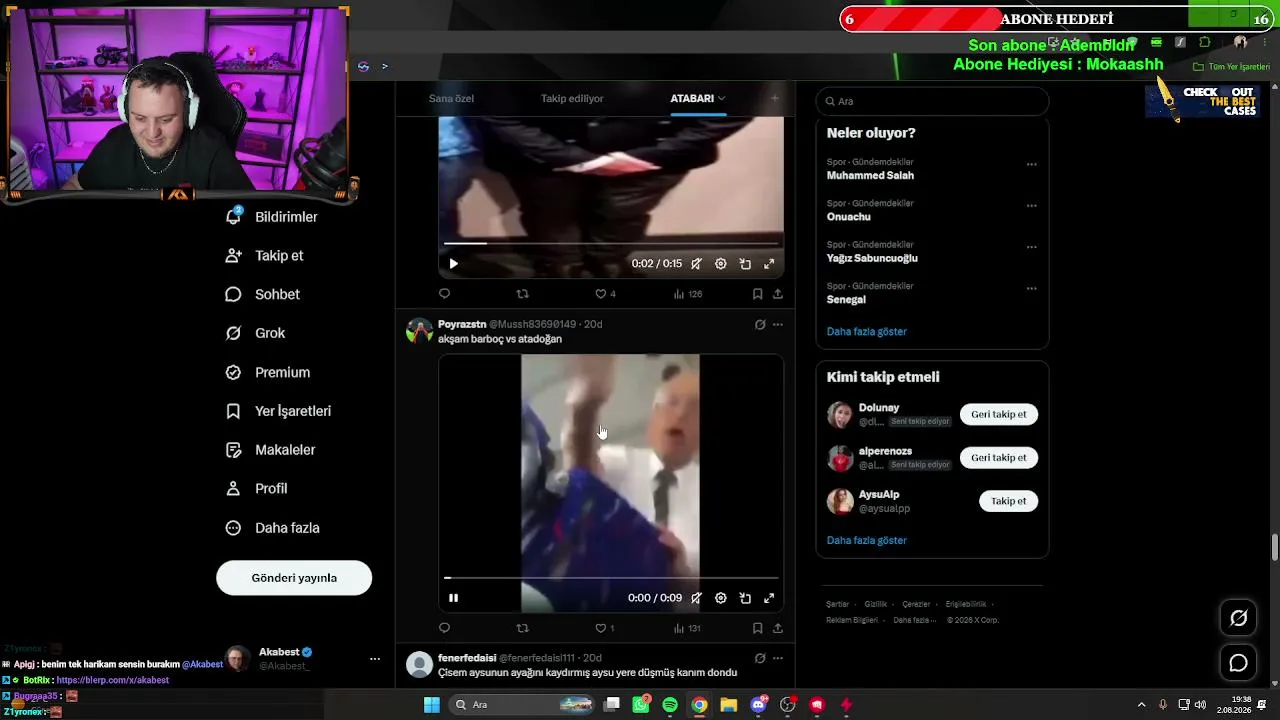Pause the Poyrazstn video
The height and width of the screenshot is (720, 1280).
click(453, 598)
